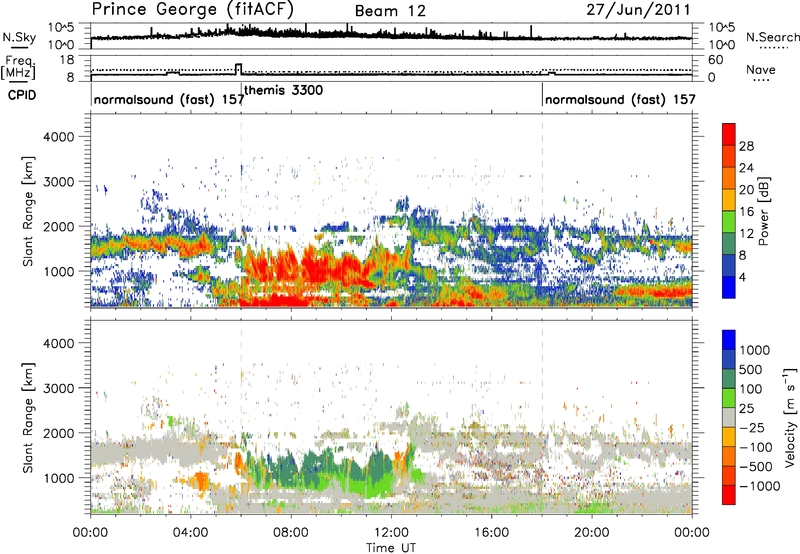Click the "CPID" row label

tap(22, 95)
